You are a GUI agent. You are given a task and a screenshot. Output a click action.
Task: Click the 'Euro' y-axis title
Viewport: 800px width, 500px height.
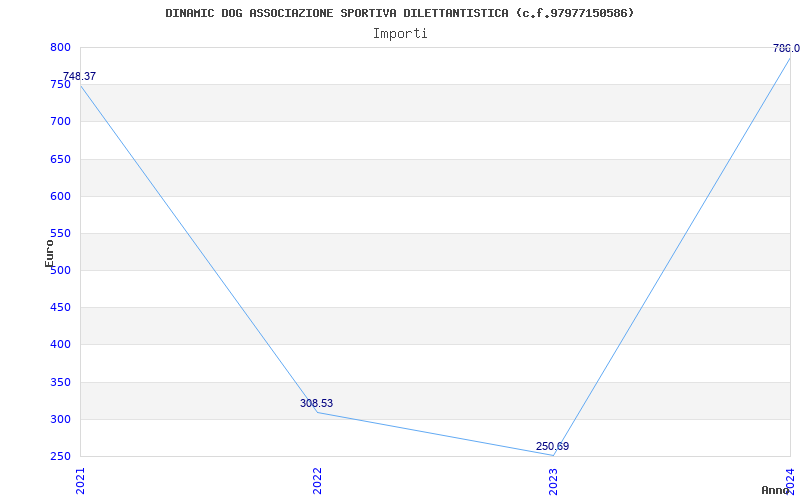(x=49, y=253)
